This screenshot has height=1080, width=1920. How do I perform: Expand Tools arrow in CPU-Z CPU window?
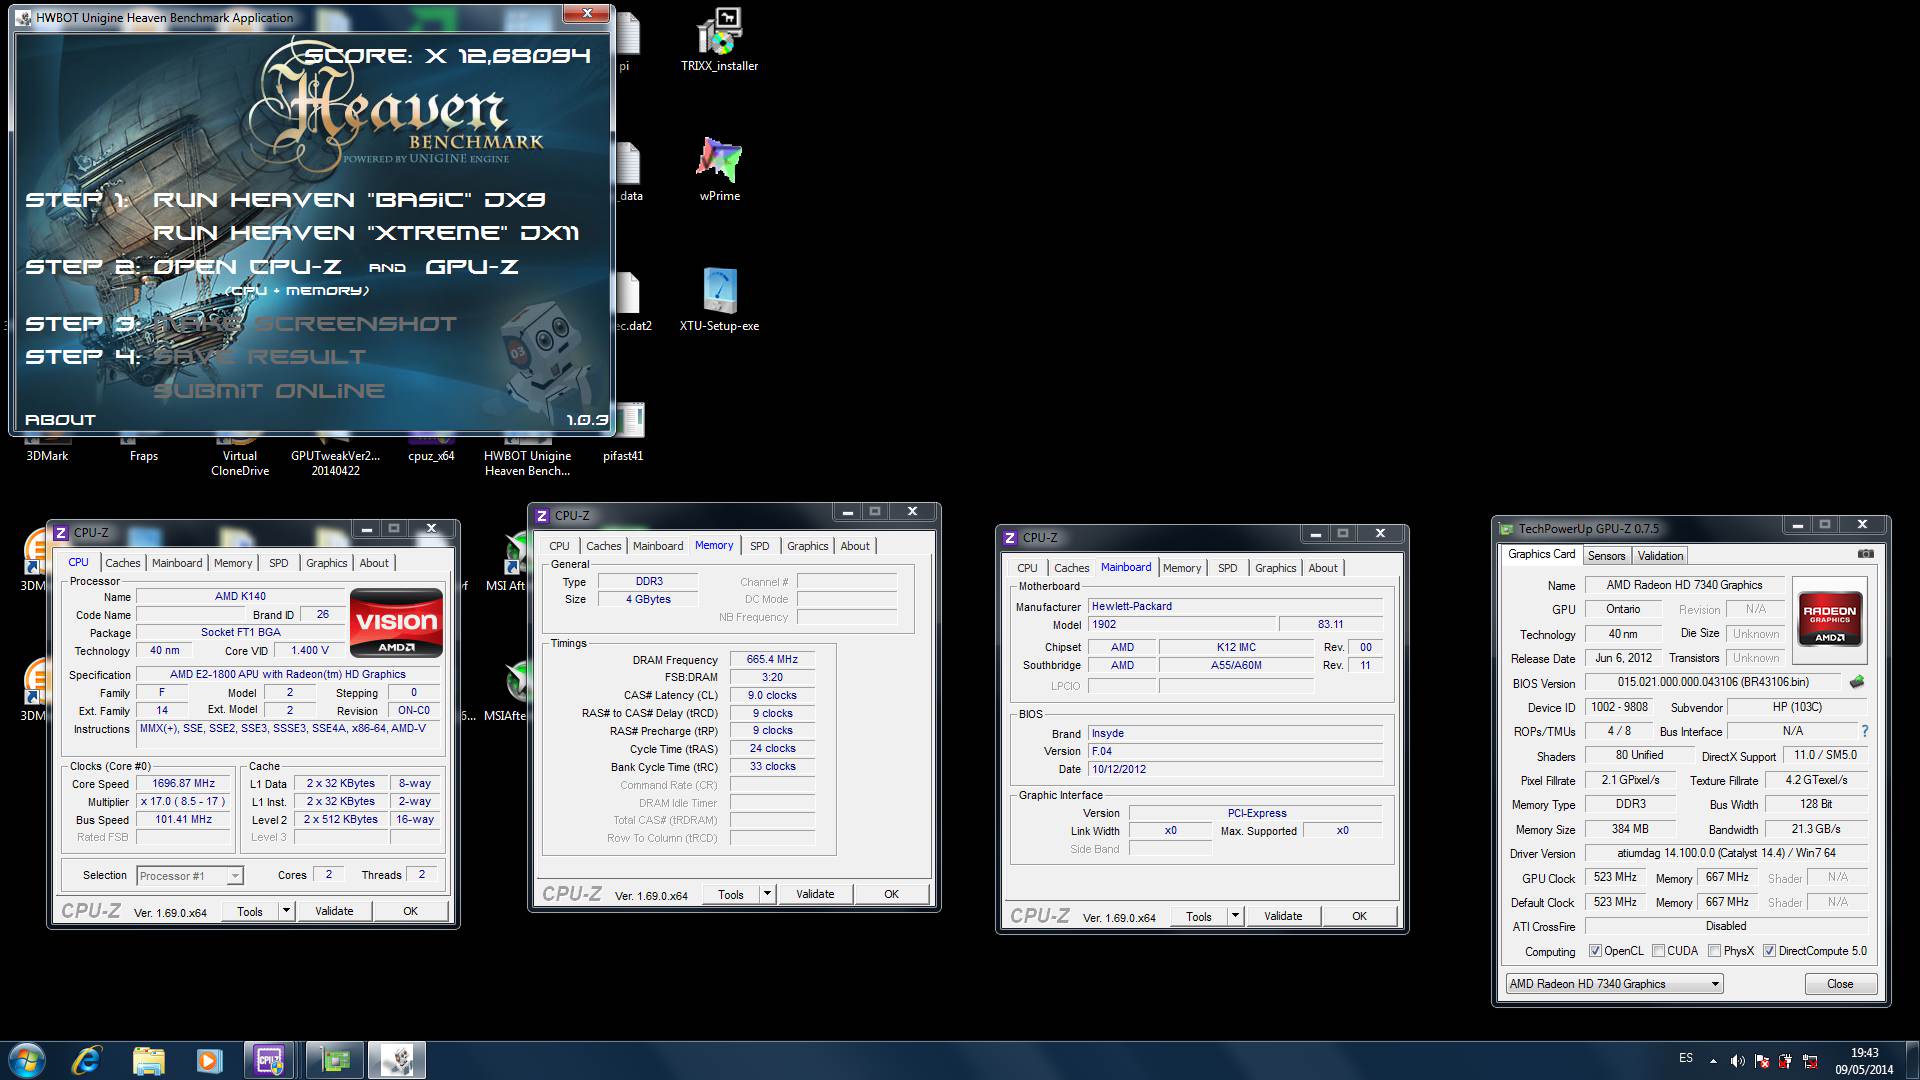point(286,911)
